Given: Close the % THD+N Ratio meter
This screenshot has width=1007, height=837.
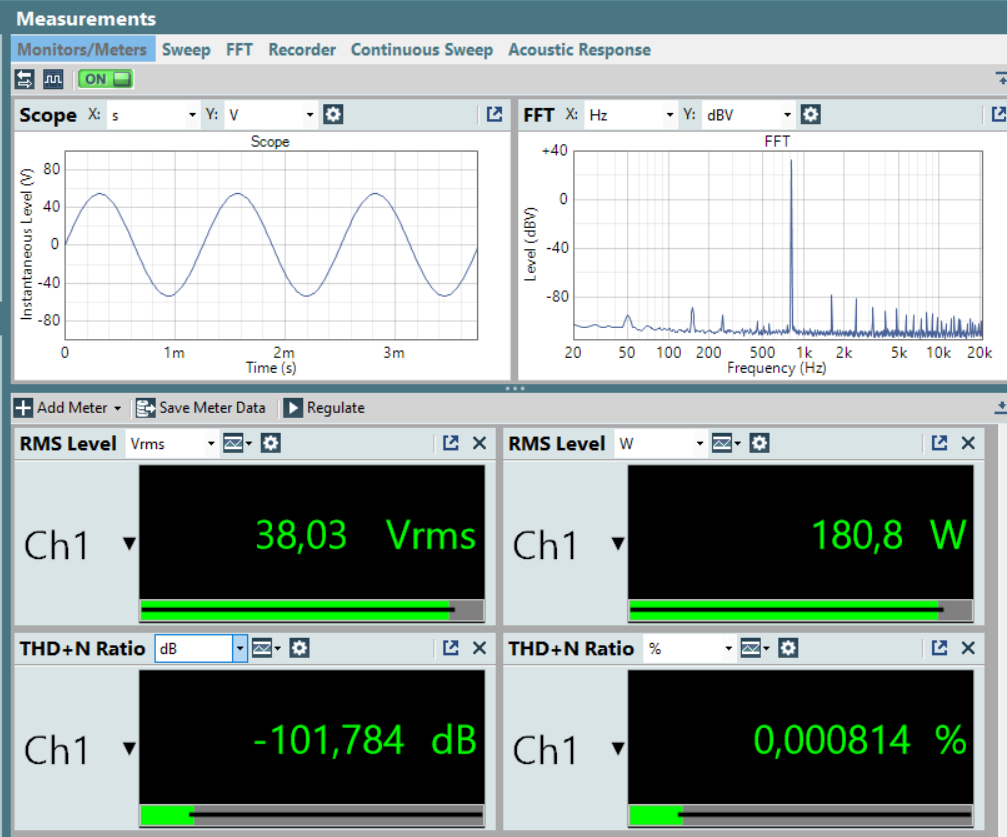Looking at the screenshot, I should tap(968, 648).
